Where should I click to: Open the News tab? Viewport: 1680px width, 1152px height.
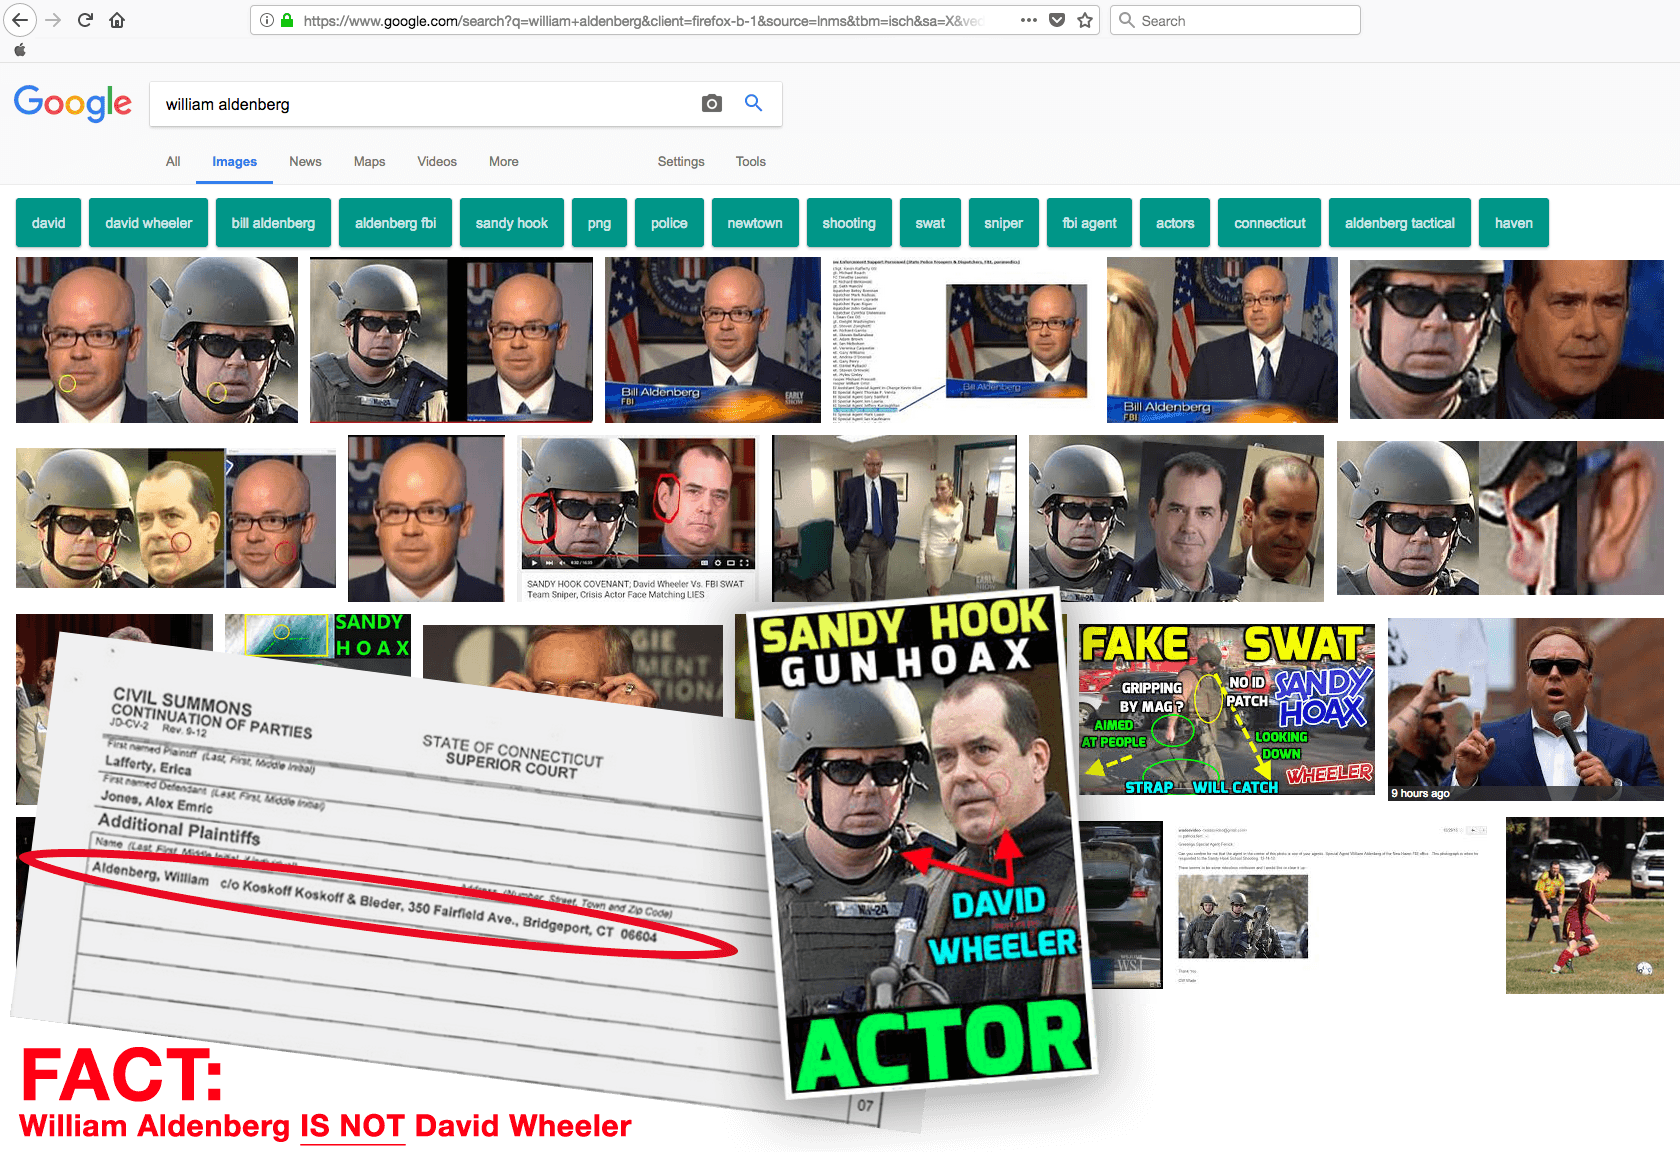[x=305, y=161]
